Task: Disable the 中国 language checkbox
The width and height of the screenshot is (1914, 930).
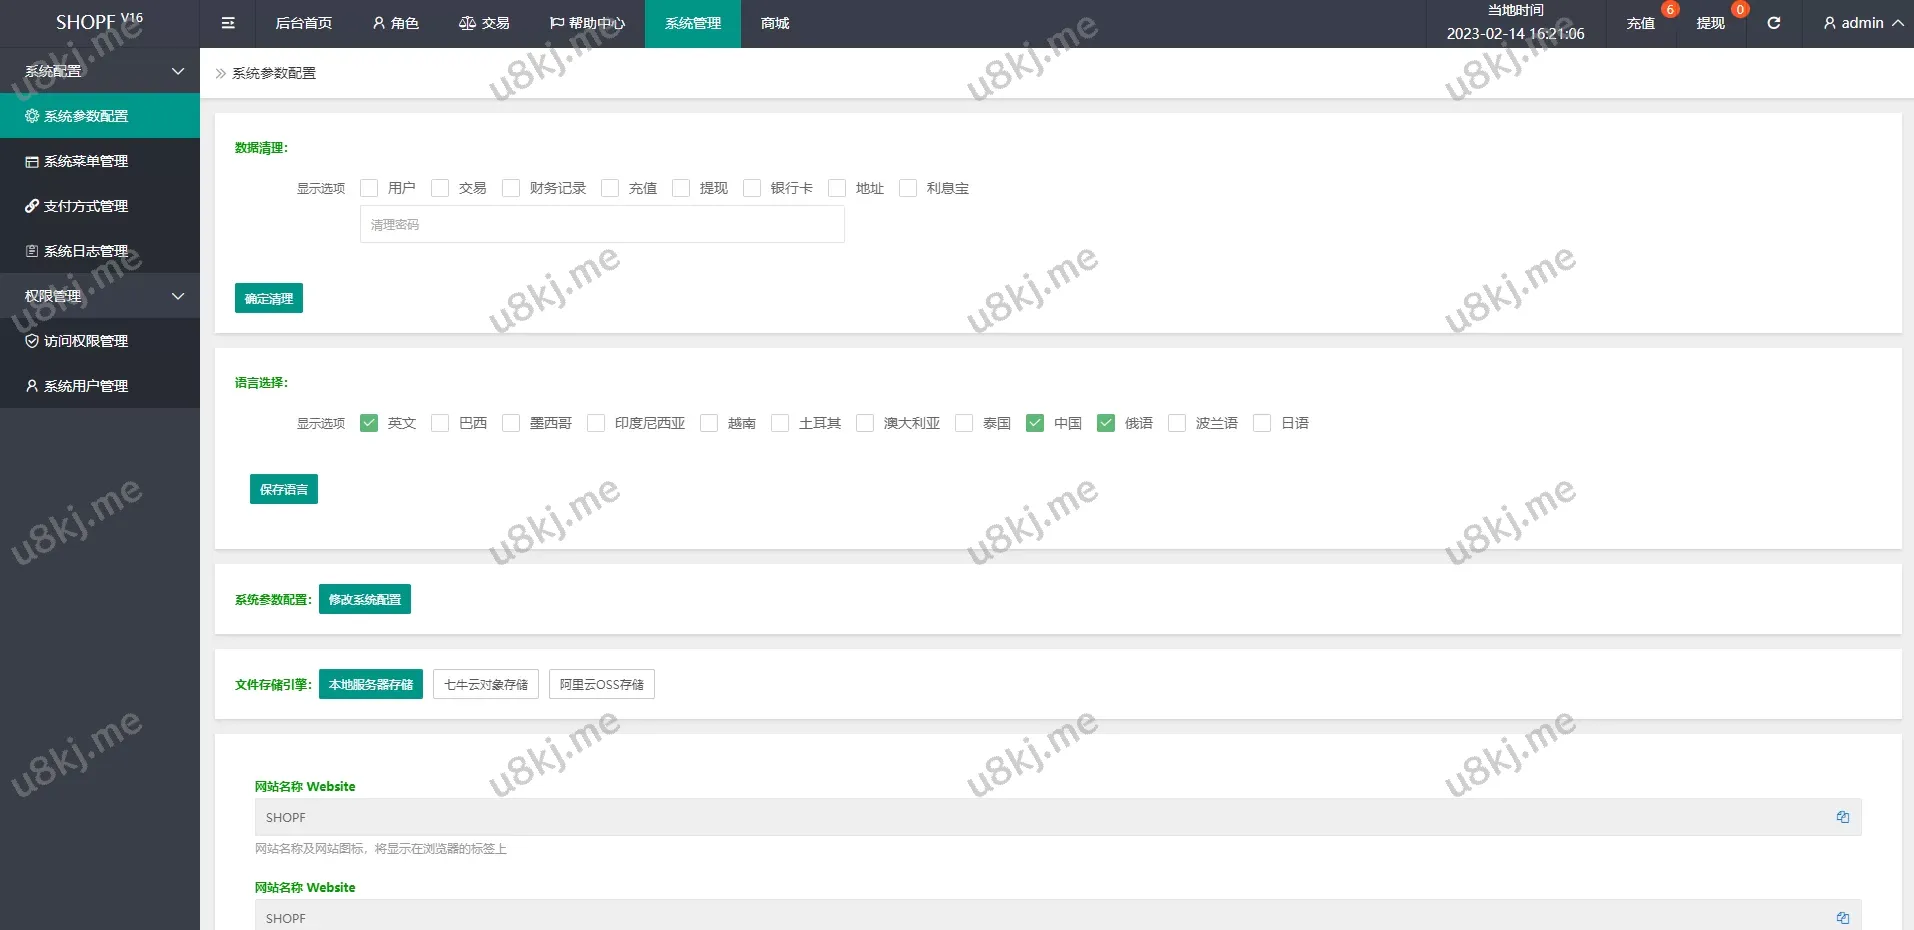Action: click(x=1035, y=423)
